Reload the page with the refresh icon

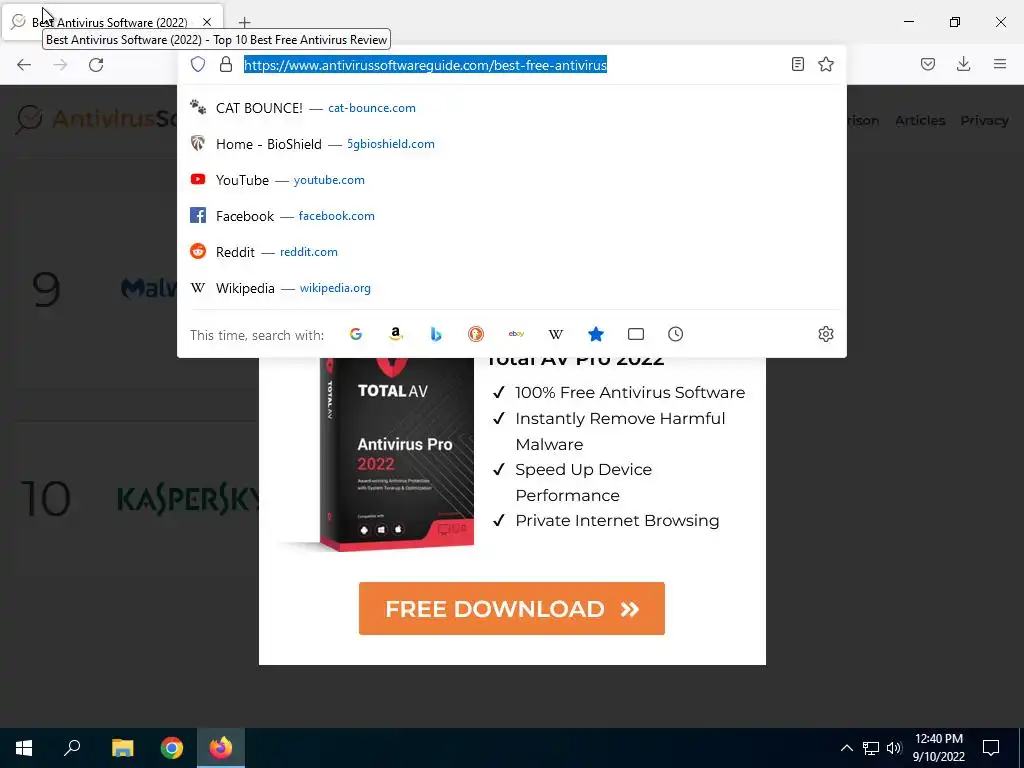96,65
